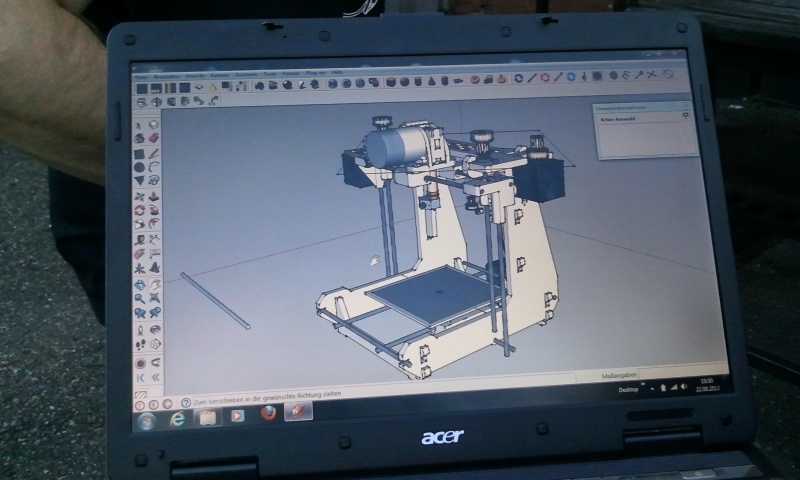800x480 pixels.
Task: Open the Kamera menu
Action: pyautogui.click(x=218, y=73)
